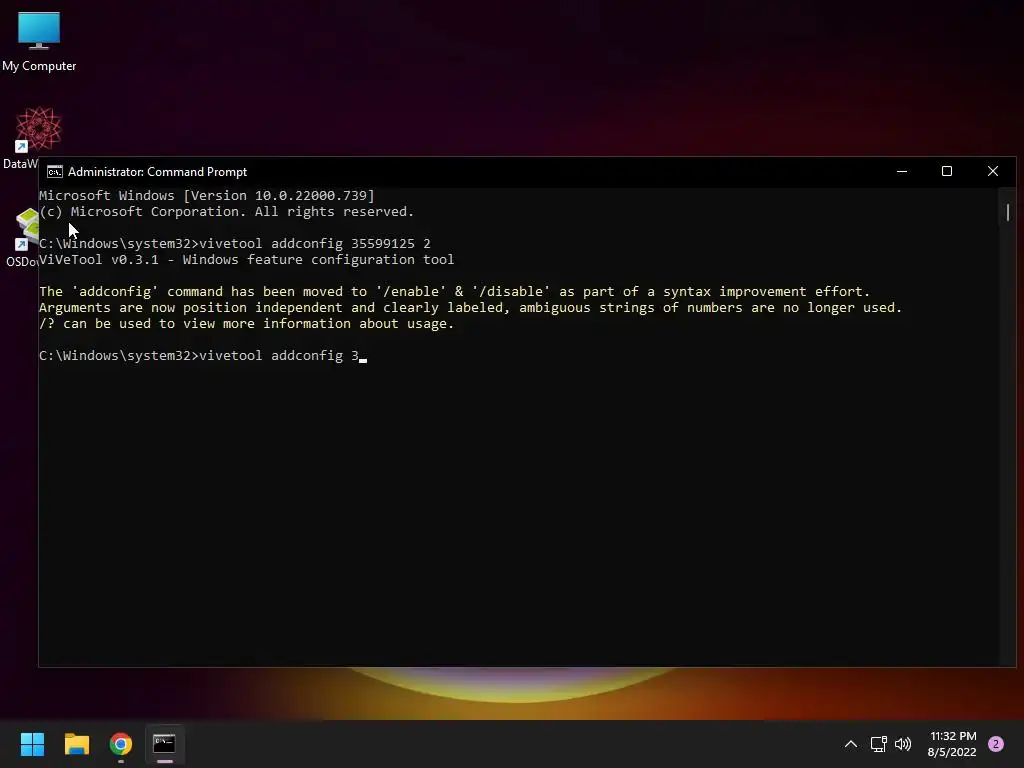Image resolution: width=1024 pixels, height=768 pixels.
Task: Launch Google Chrome from the taskbar
Action: 121,744
